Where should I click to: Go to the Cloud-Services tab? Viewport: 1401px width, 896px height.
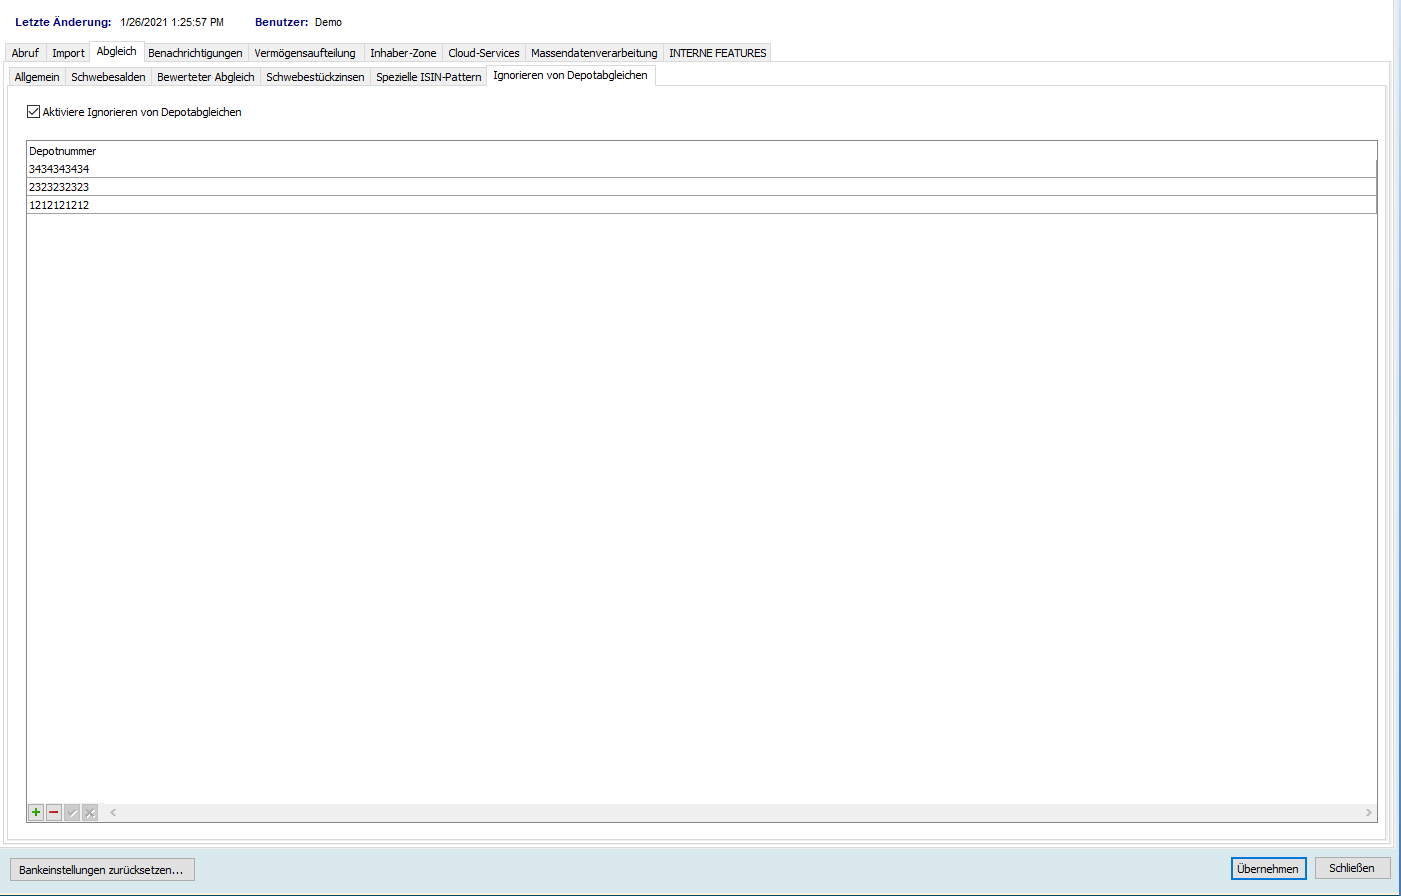point(484,53)
